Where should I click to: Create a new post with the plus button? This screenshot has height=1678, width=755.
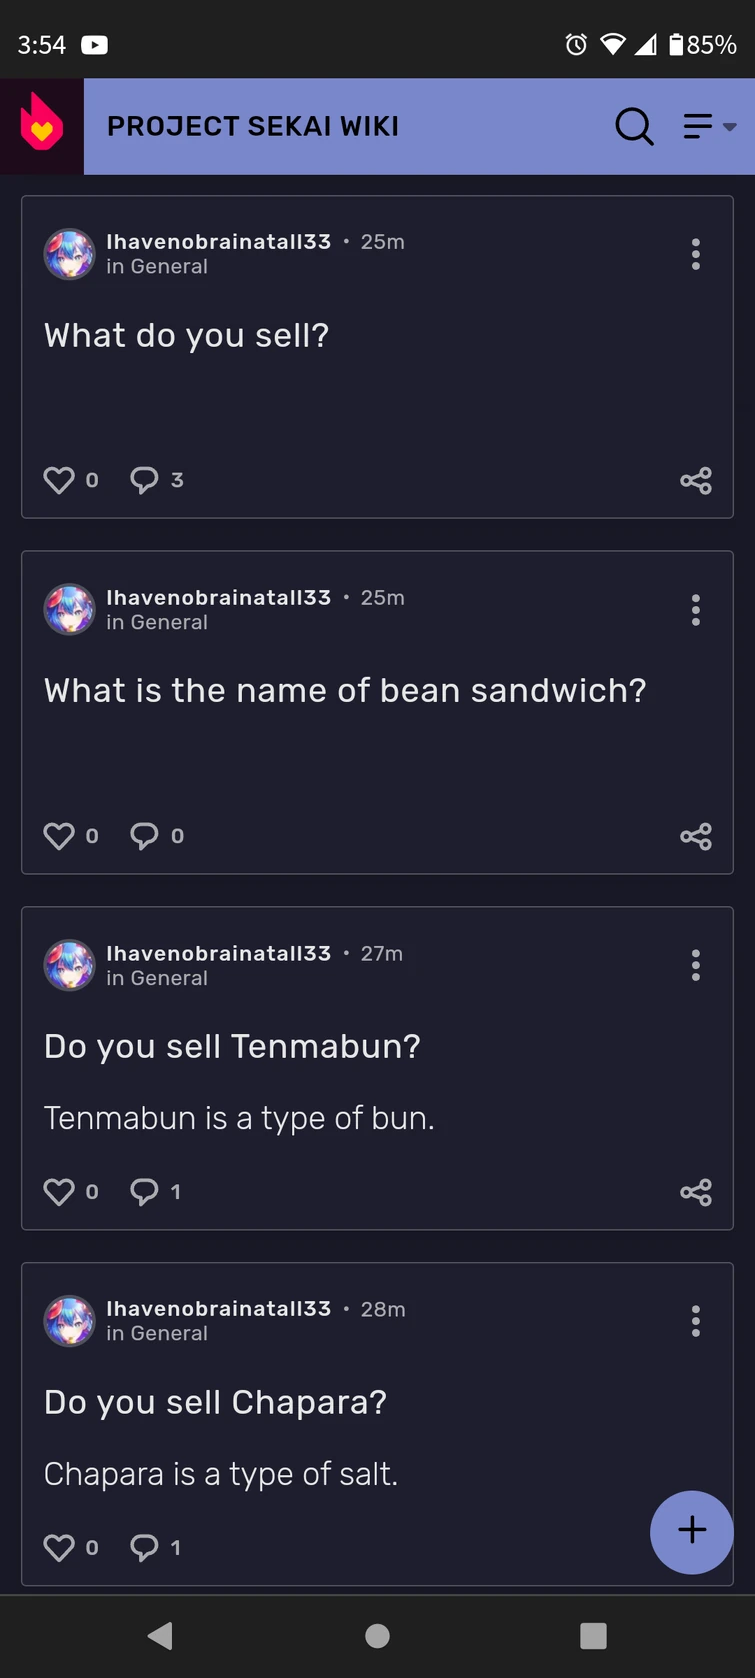691,1531
